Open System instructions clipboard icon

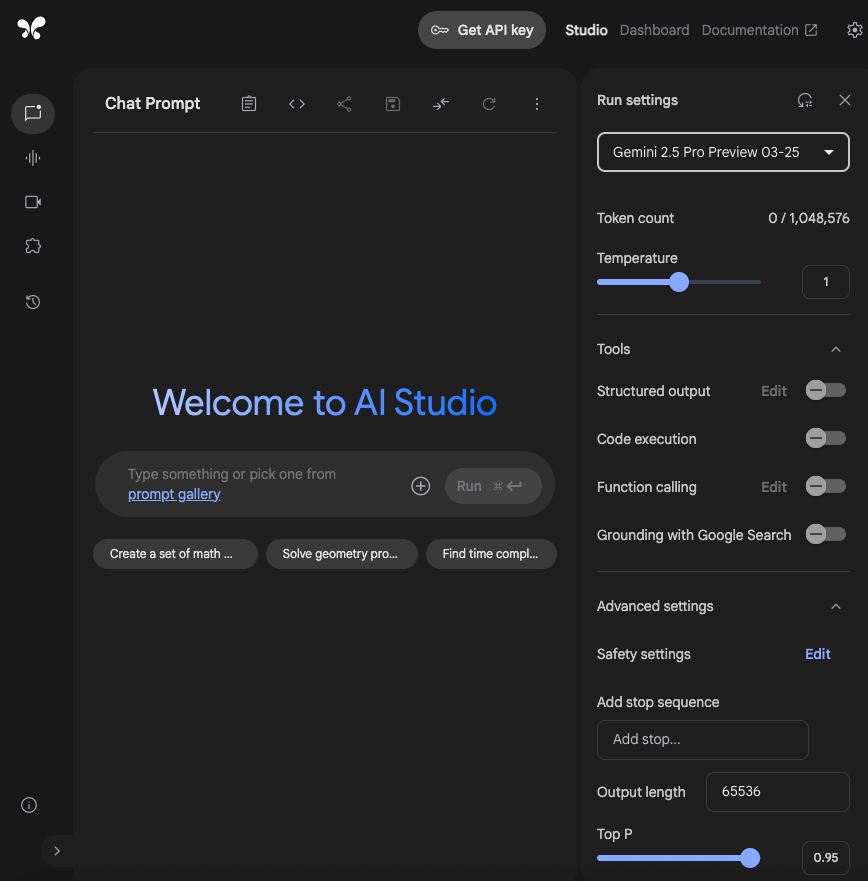tap(249, 104)
